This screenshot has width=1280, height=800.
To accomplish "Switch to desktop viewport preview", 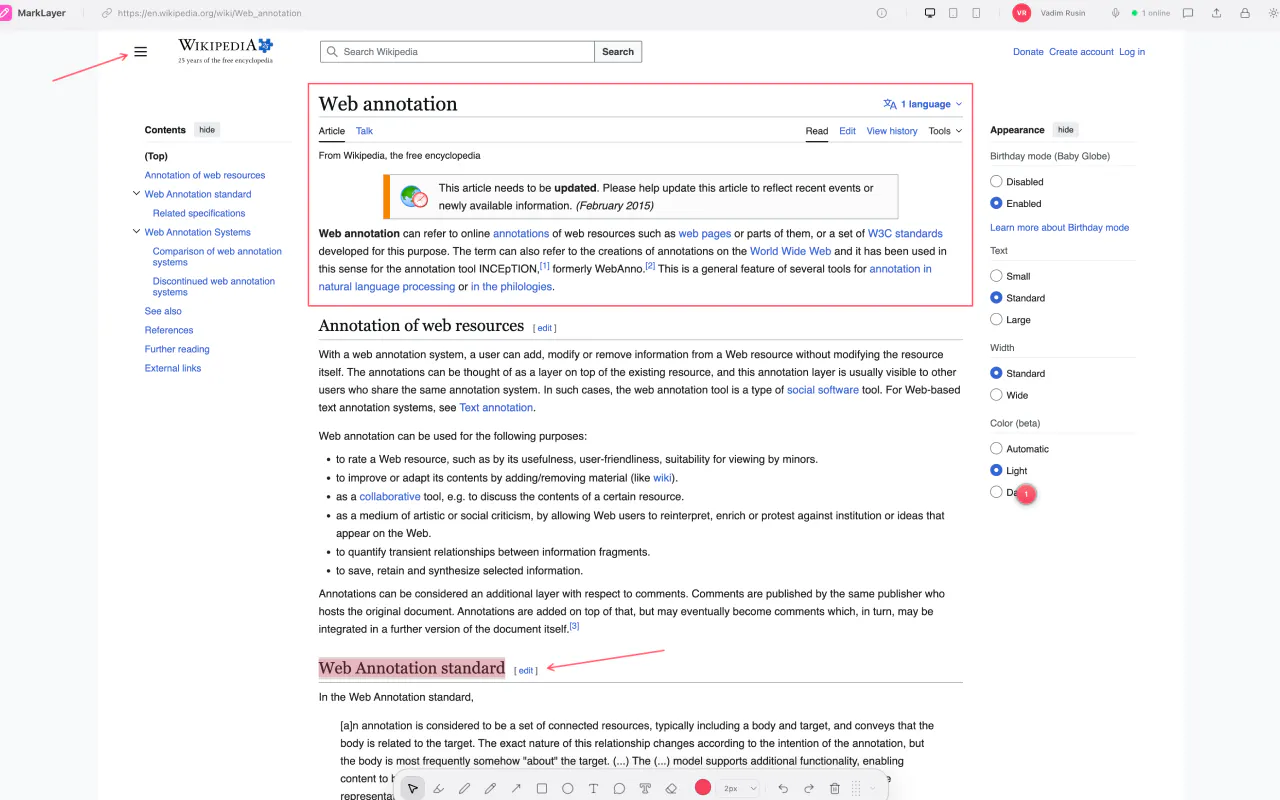I will click(x=930, y=13).
